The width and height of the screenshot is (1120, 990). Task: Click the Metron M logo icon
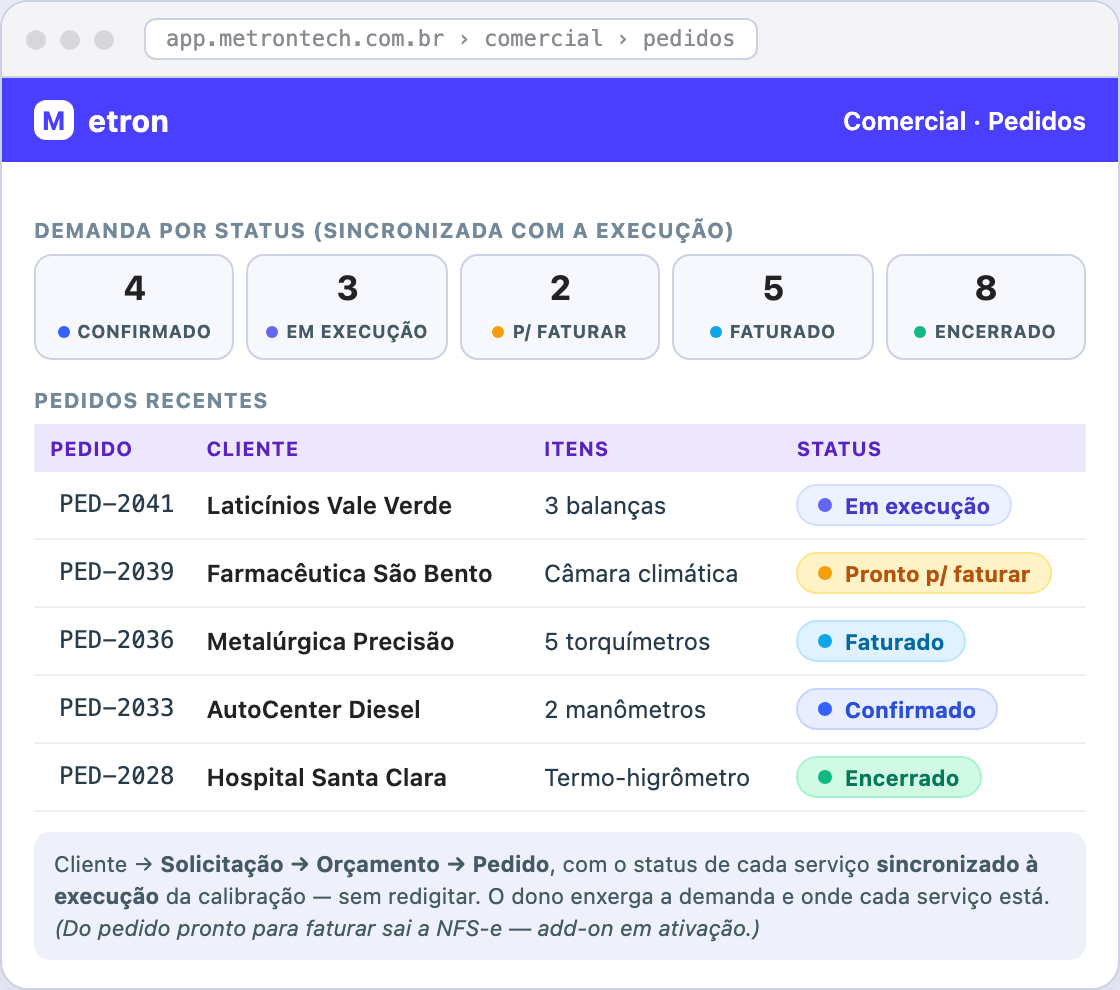pos(54,120)
